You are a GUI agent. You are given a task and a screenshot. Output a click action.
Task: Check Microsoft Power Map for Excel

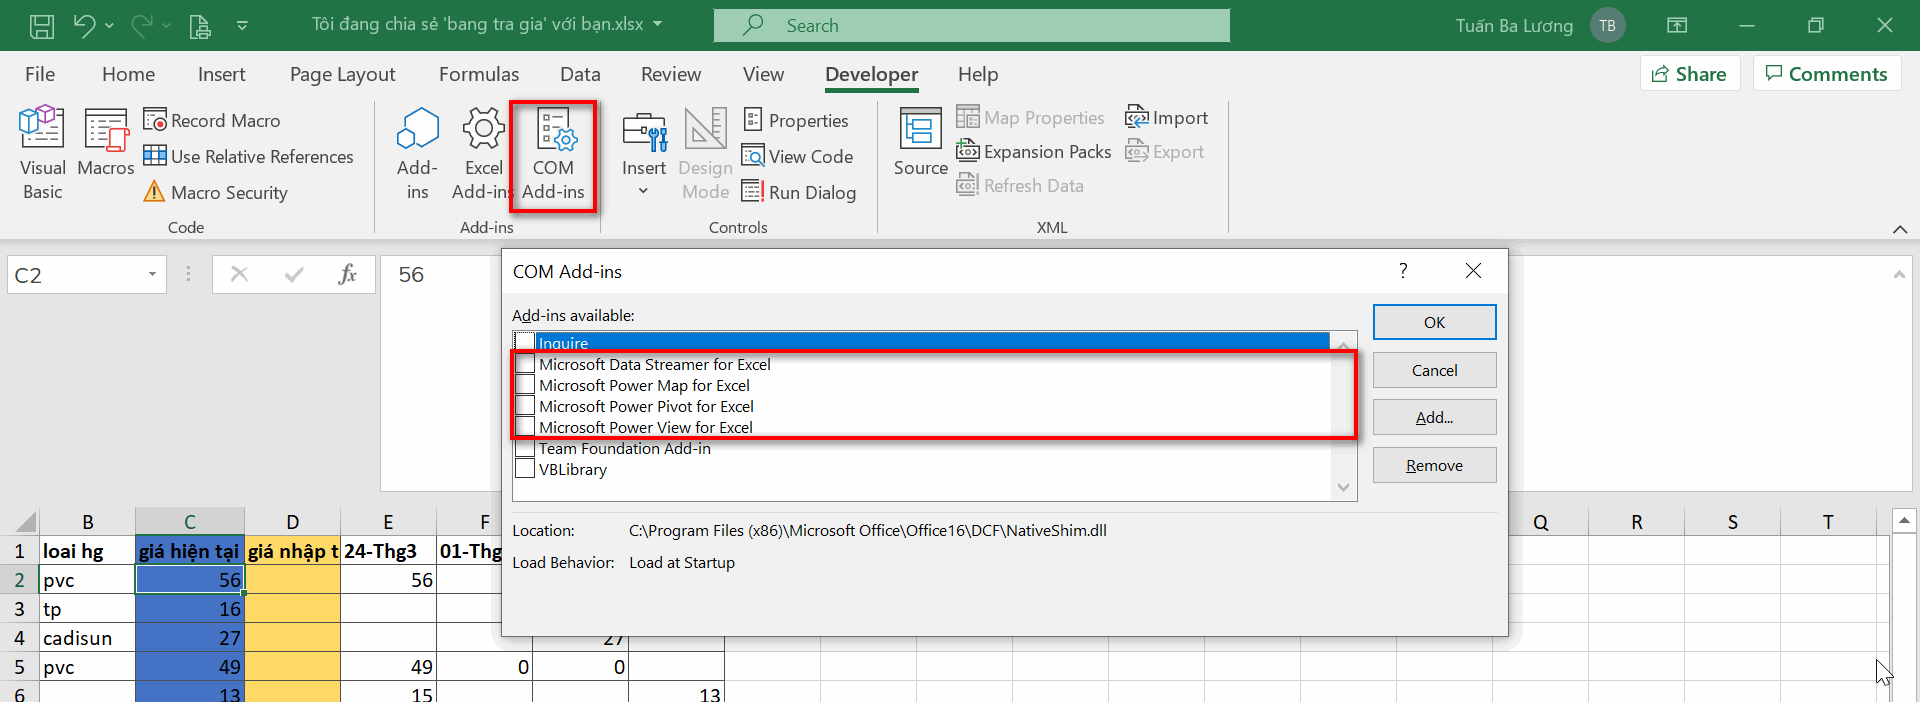pyautogui.click(x=525, y=385)
